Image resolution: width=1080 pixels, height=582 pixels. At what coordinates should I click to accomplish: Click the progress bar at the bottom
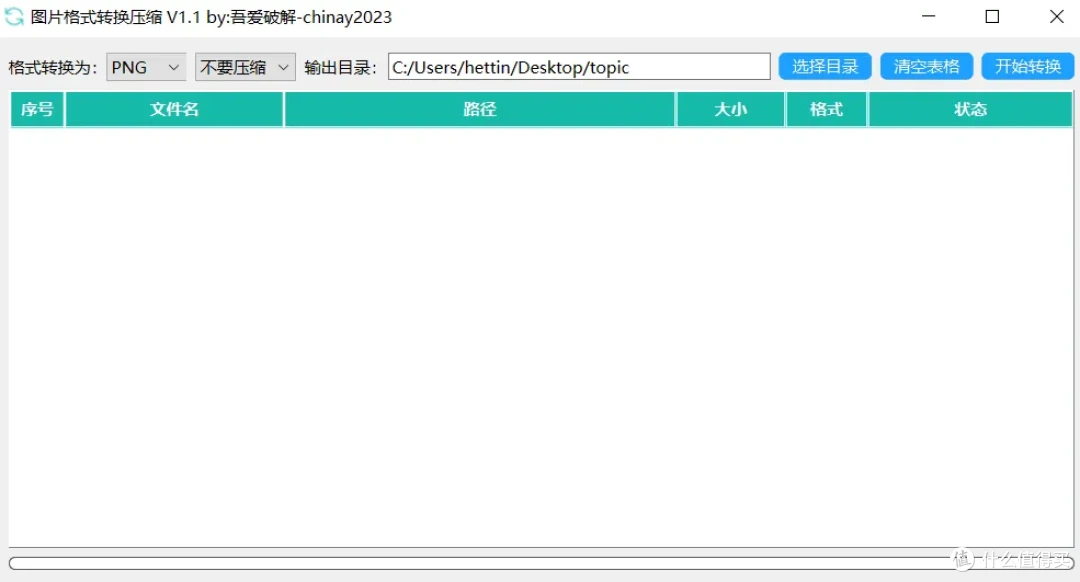coord(541,563)
